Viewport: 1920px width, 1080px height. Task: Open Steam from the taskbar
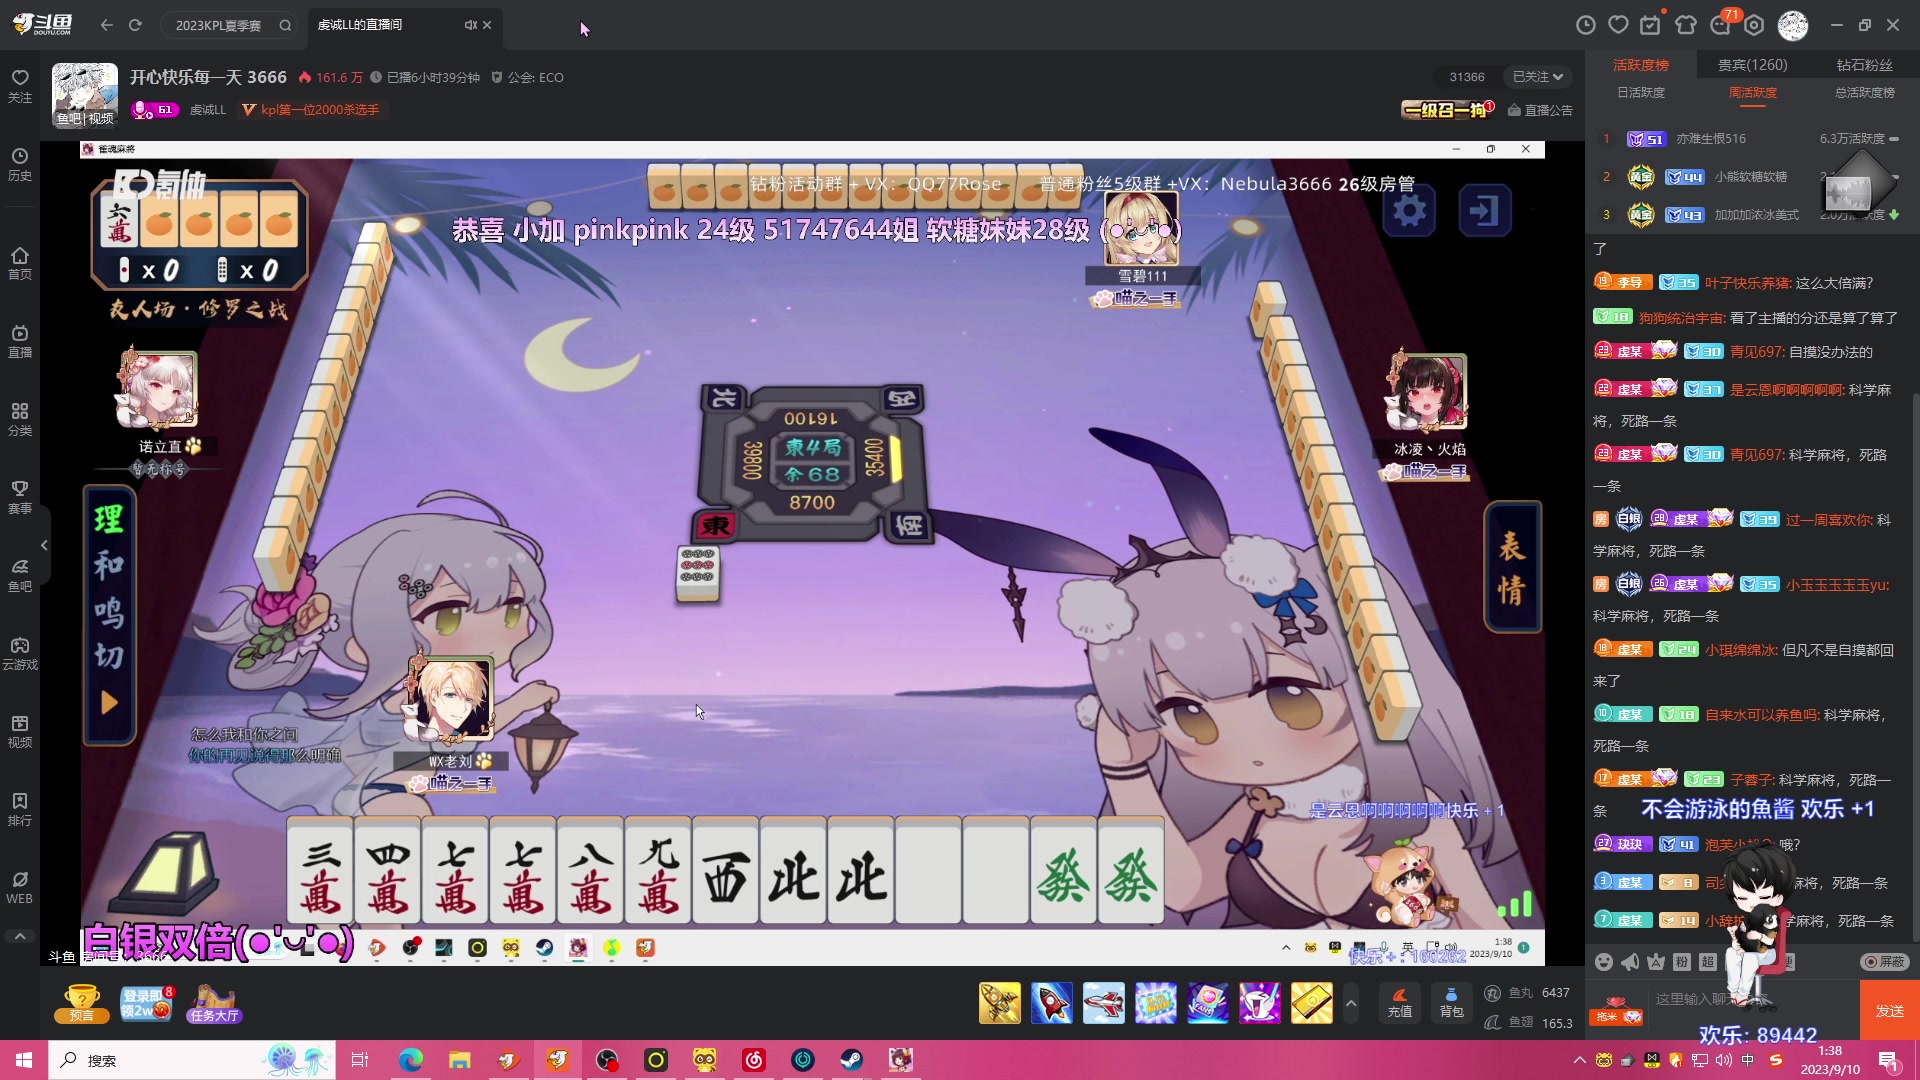pyautogui.click(x=852, y=1060)
